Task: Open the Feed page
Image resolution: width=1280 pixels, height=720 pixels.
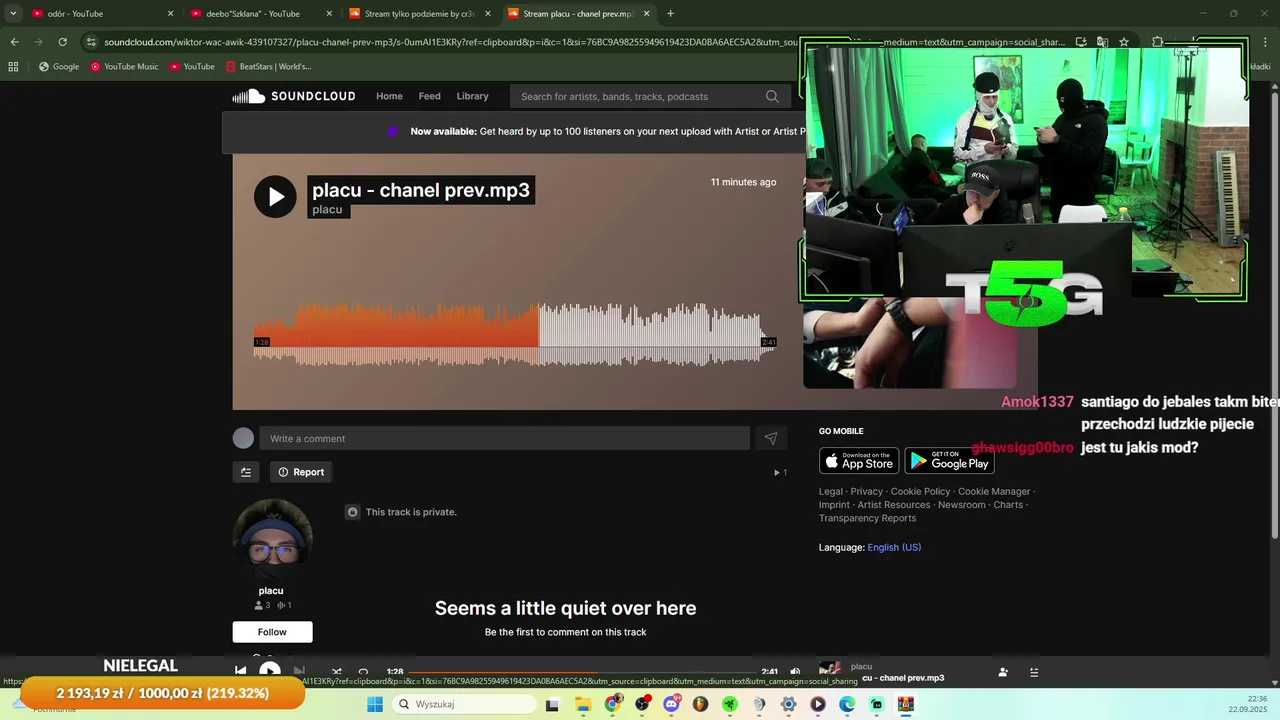Action: 430,96
